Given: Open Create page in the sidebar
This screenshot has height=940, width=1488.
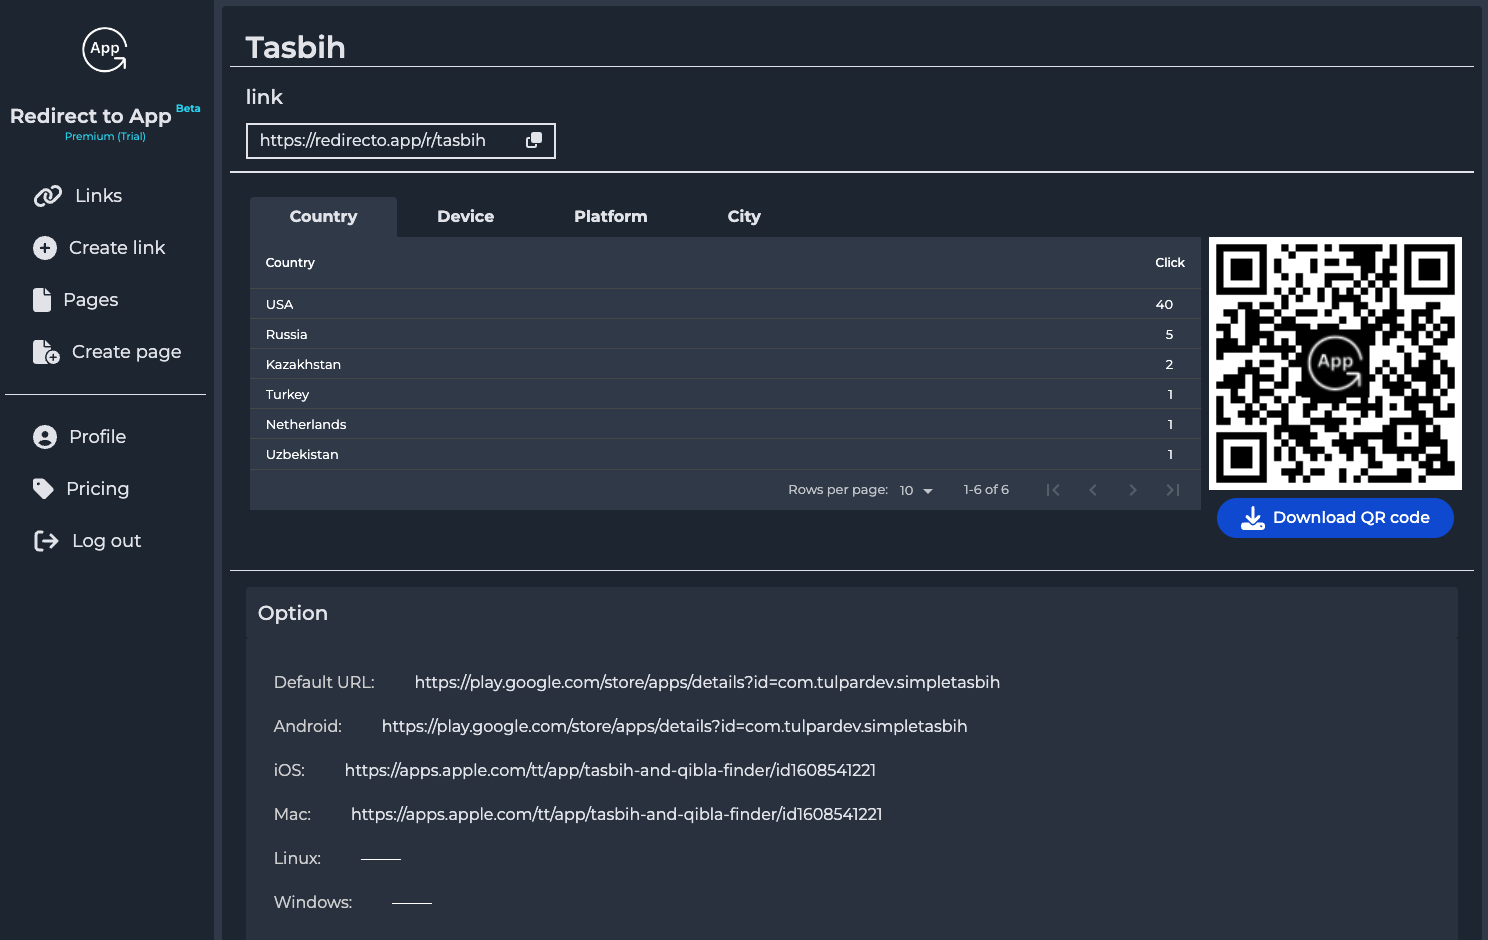Looking at the screenshot, I should 105,352.
